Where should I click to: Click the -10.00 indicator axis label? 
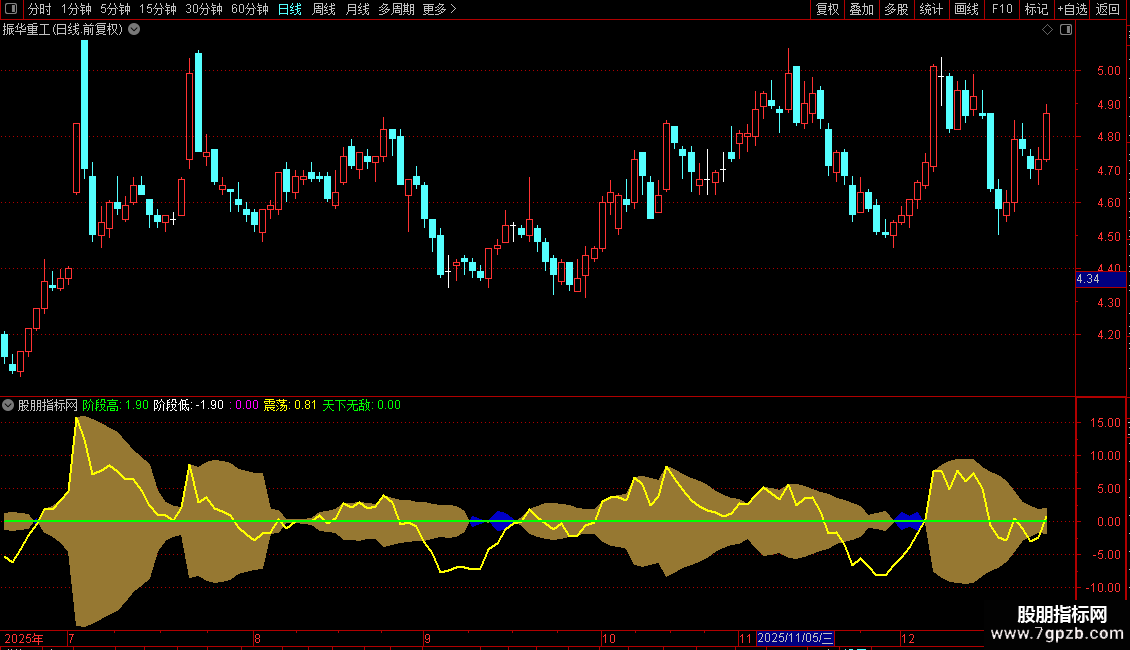pyautogui.click(x=1103, y=588)
